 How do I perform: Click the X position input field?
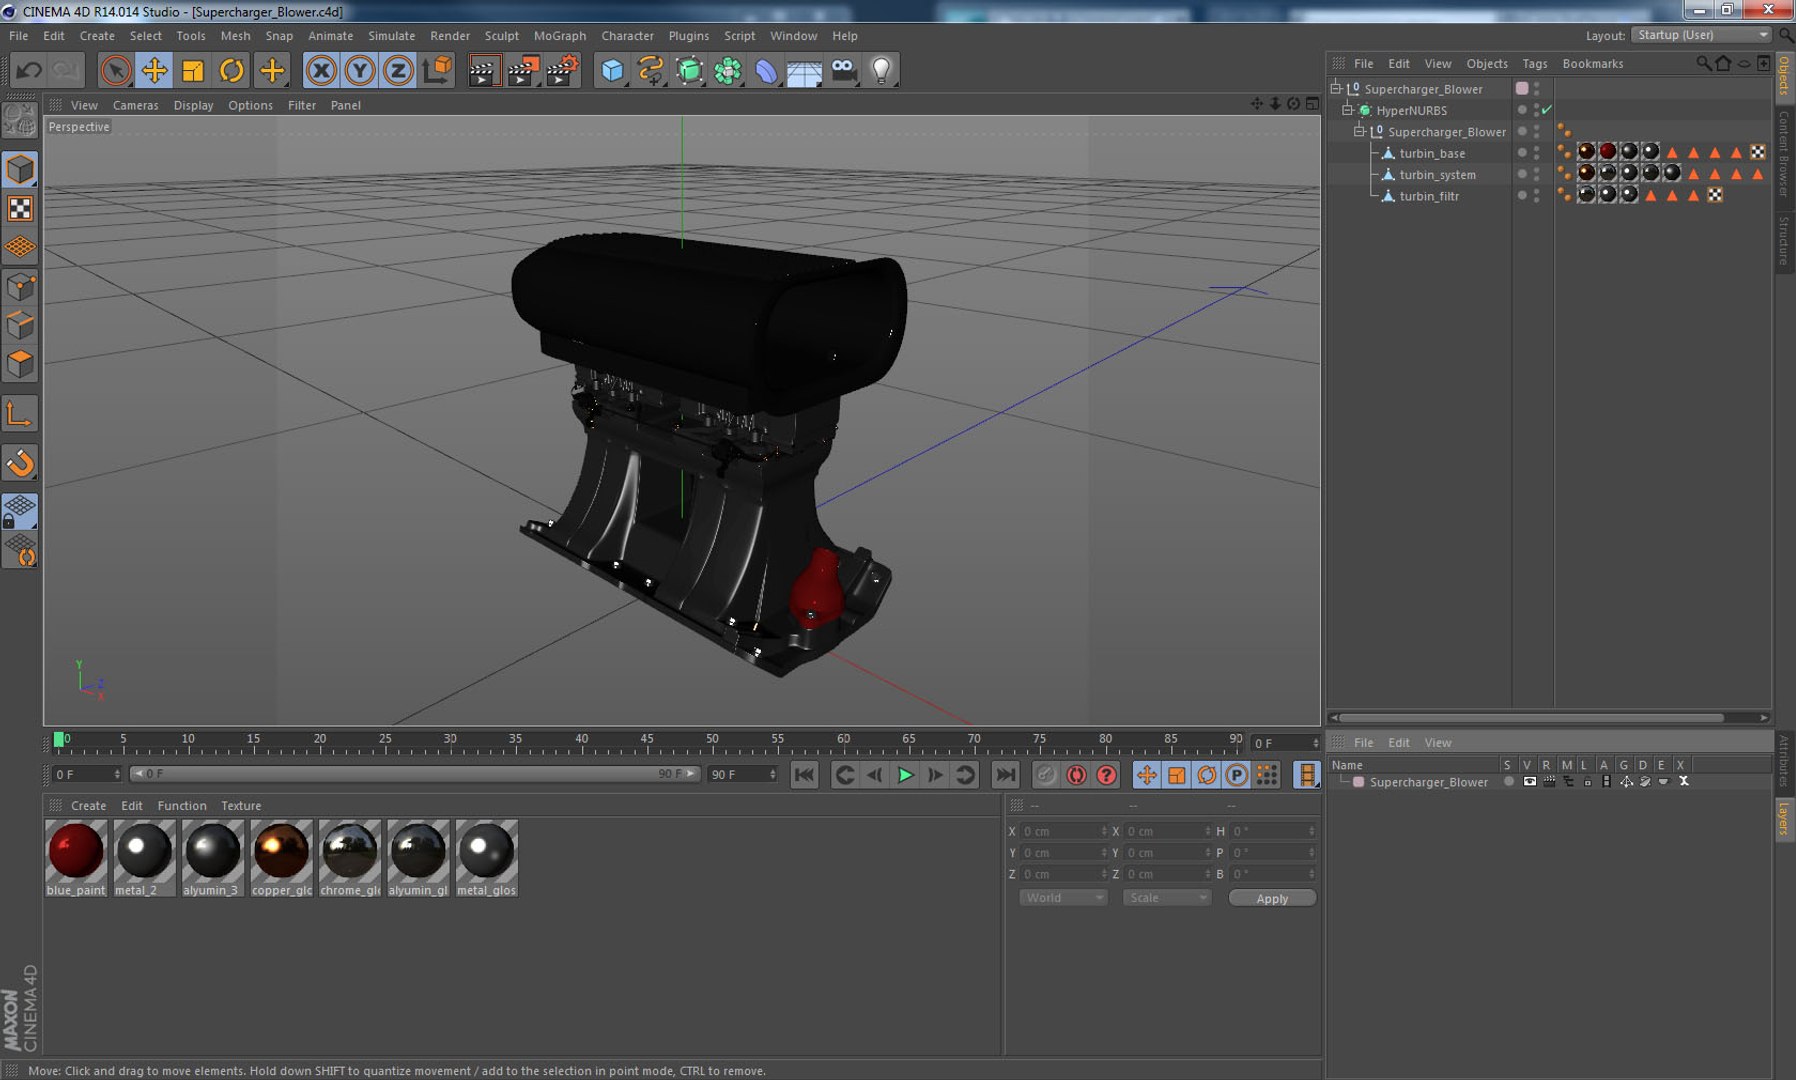tap(1063, 832)
